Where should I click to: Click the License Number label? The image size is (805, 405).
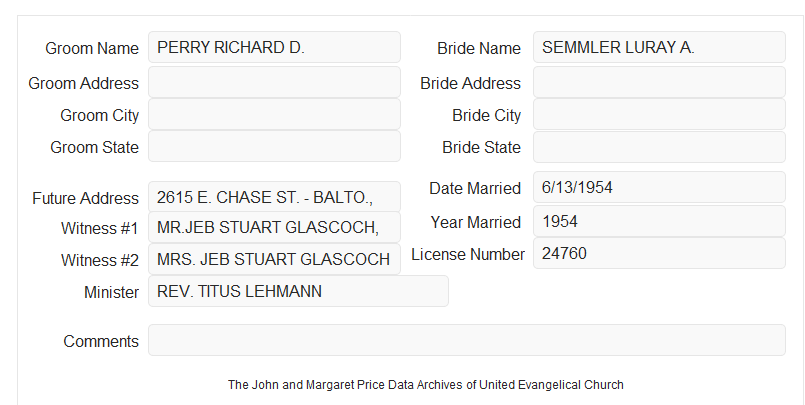click(468, 255)
